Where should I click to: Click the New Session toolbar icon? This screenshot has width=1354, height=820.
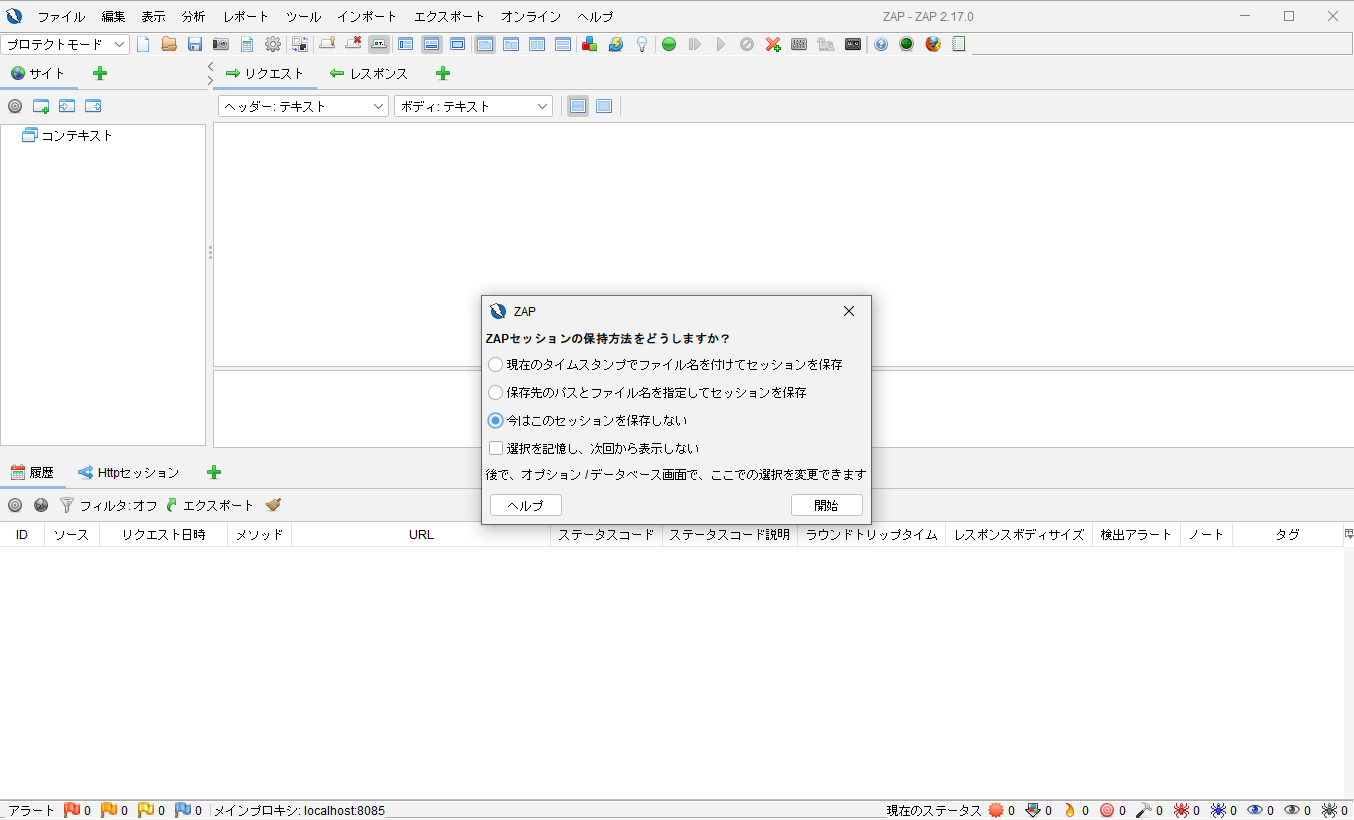(143, 44)
